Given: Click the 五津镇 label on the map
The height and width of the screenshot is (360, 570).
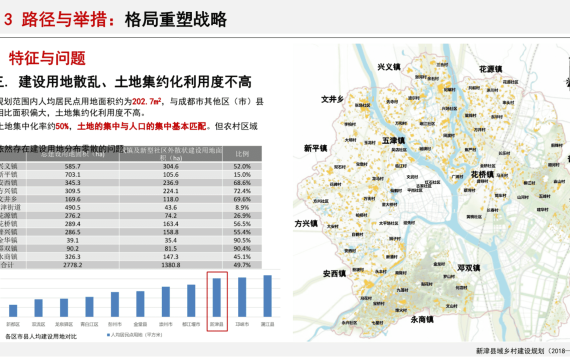Looking at the screenshot, I should point(393,141).
